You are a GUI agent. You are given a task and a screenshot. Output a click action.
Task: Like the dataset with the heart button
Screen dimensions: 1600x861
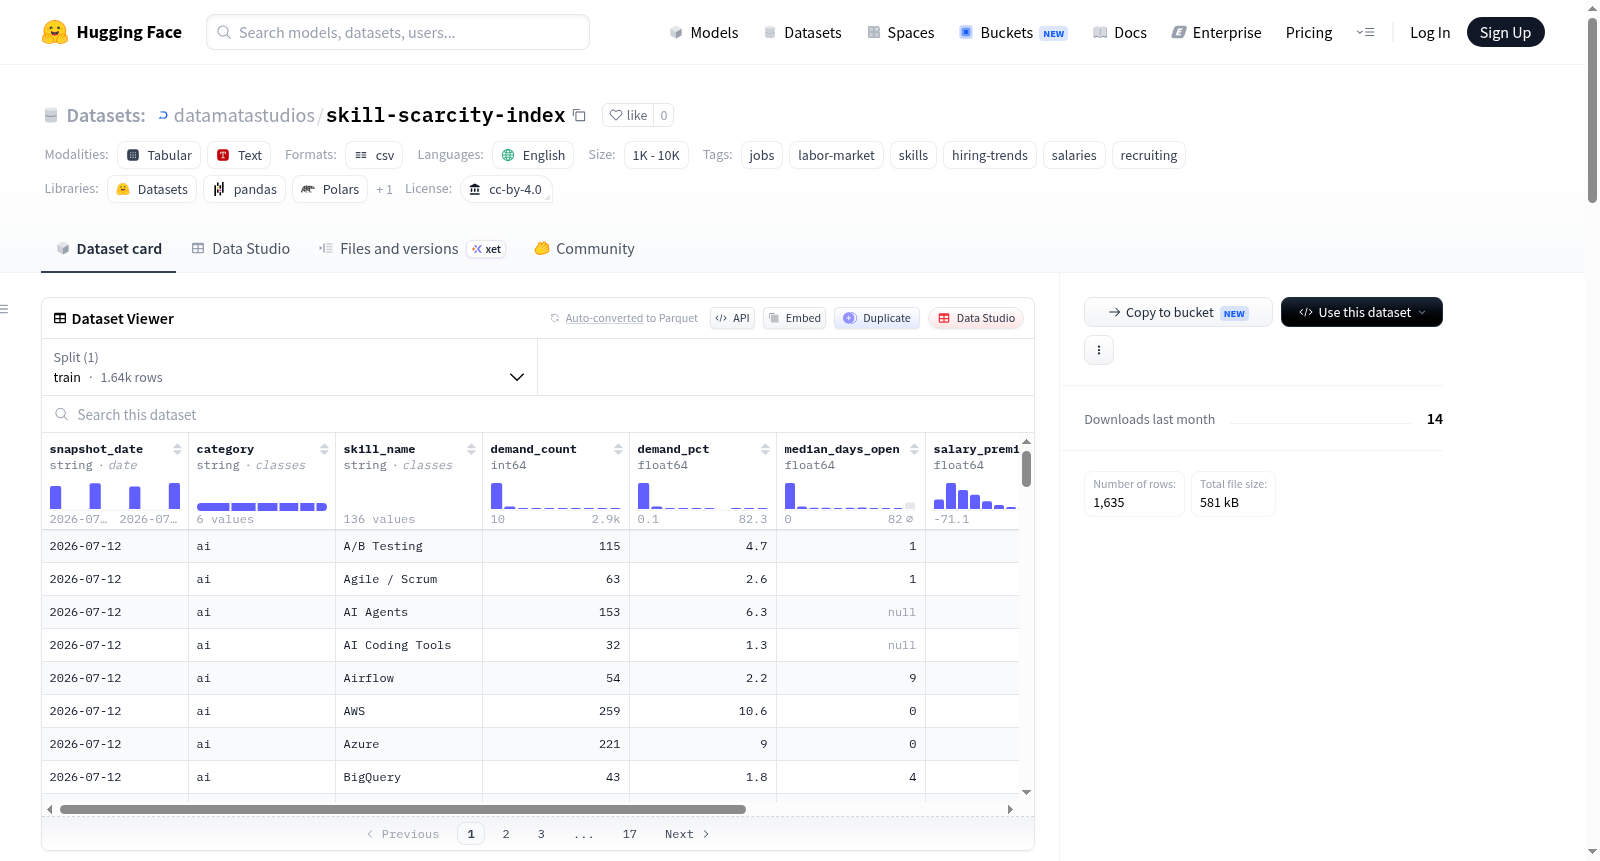628,115
